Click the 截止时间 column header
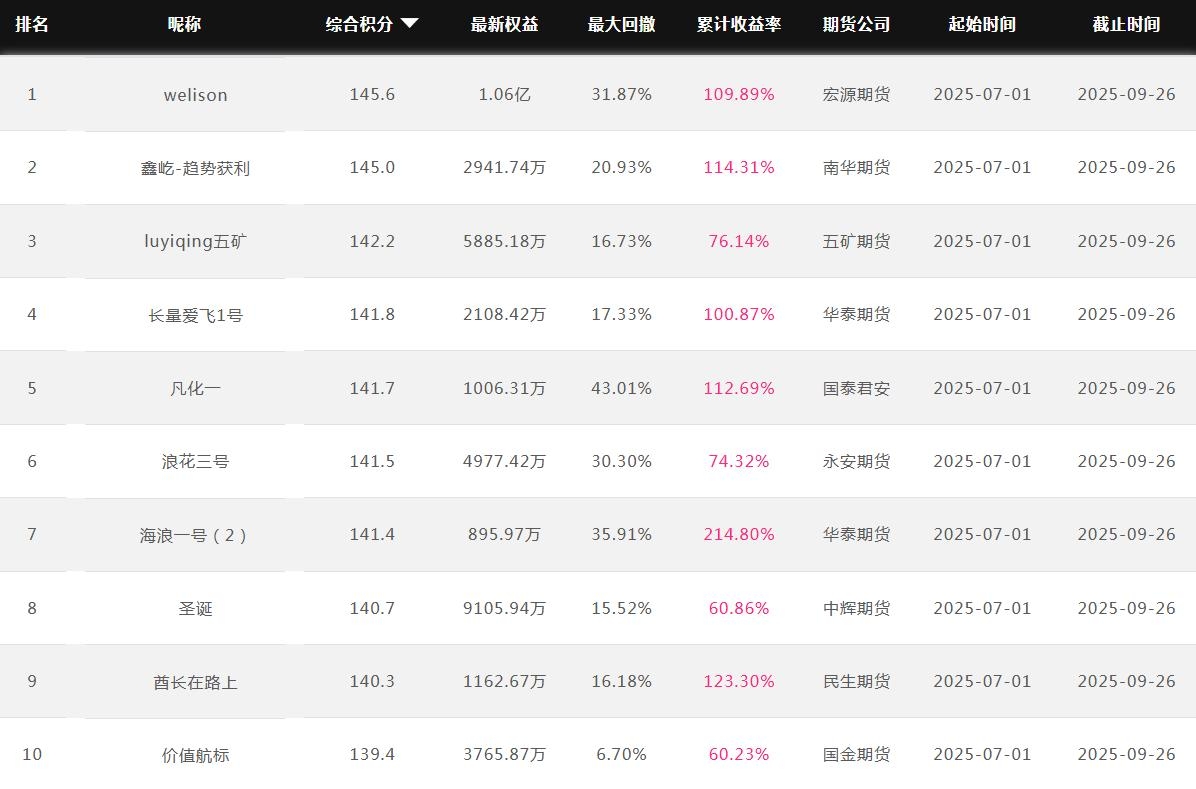This screenshot has width=1196, height=789. click(x=1126, y=24)
